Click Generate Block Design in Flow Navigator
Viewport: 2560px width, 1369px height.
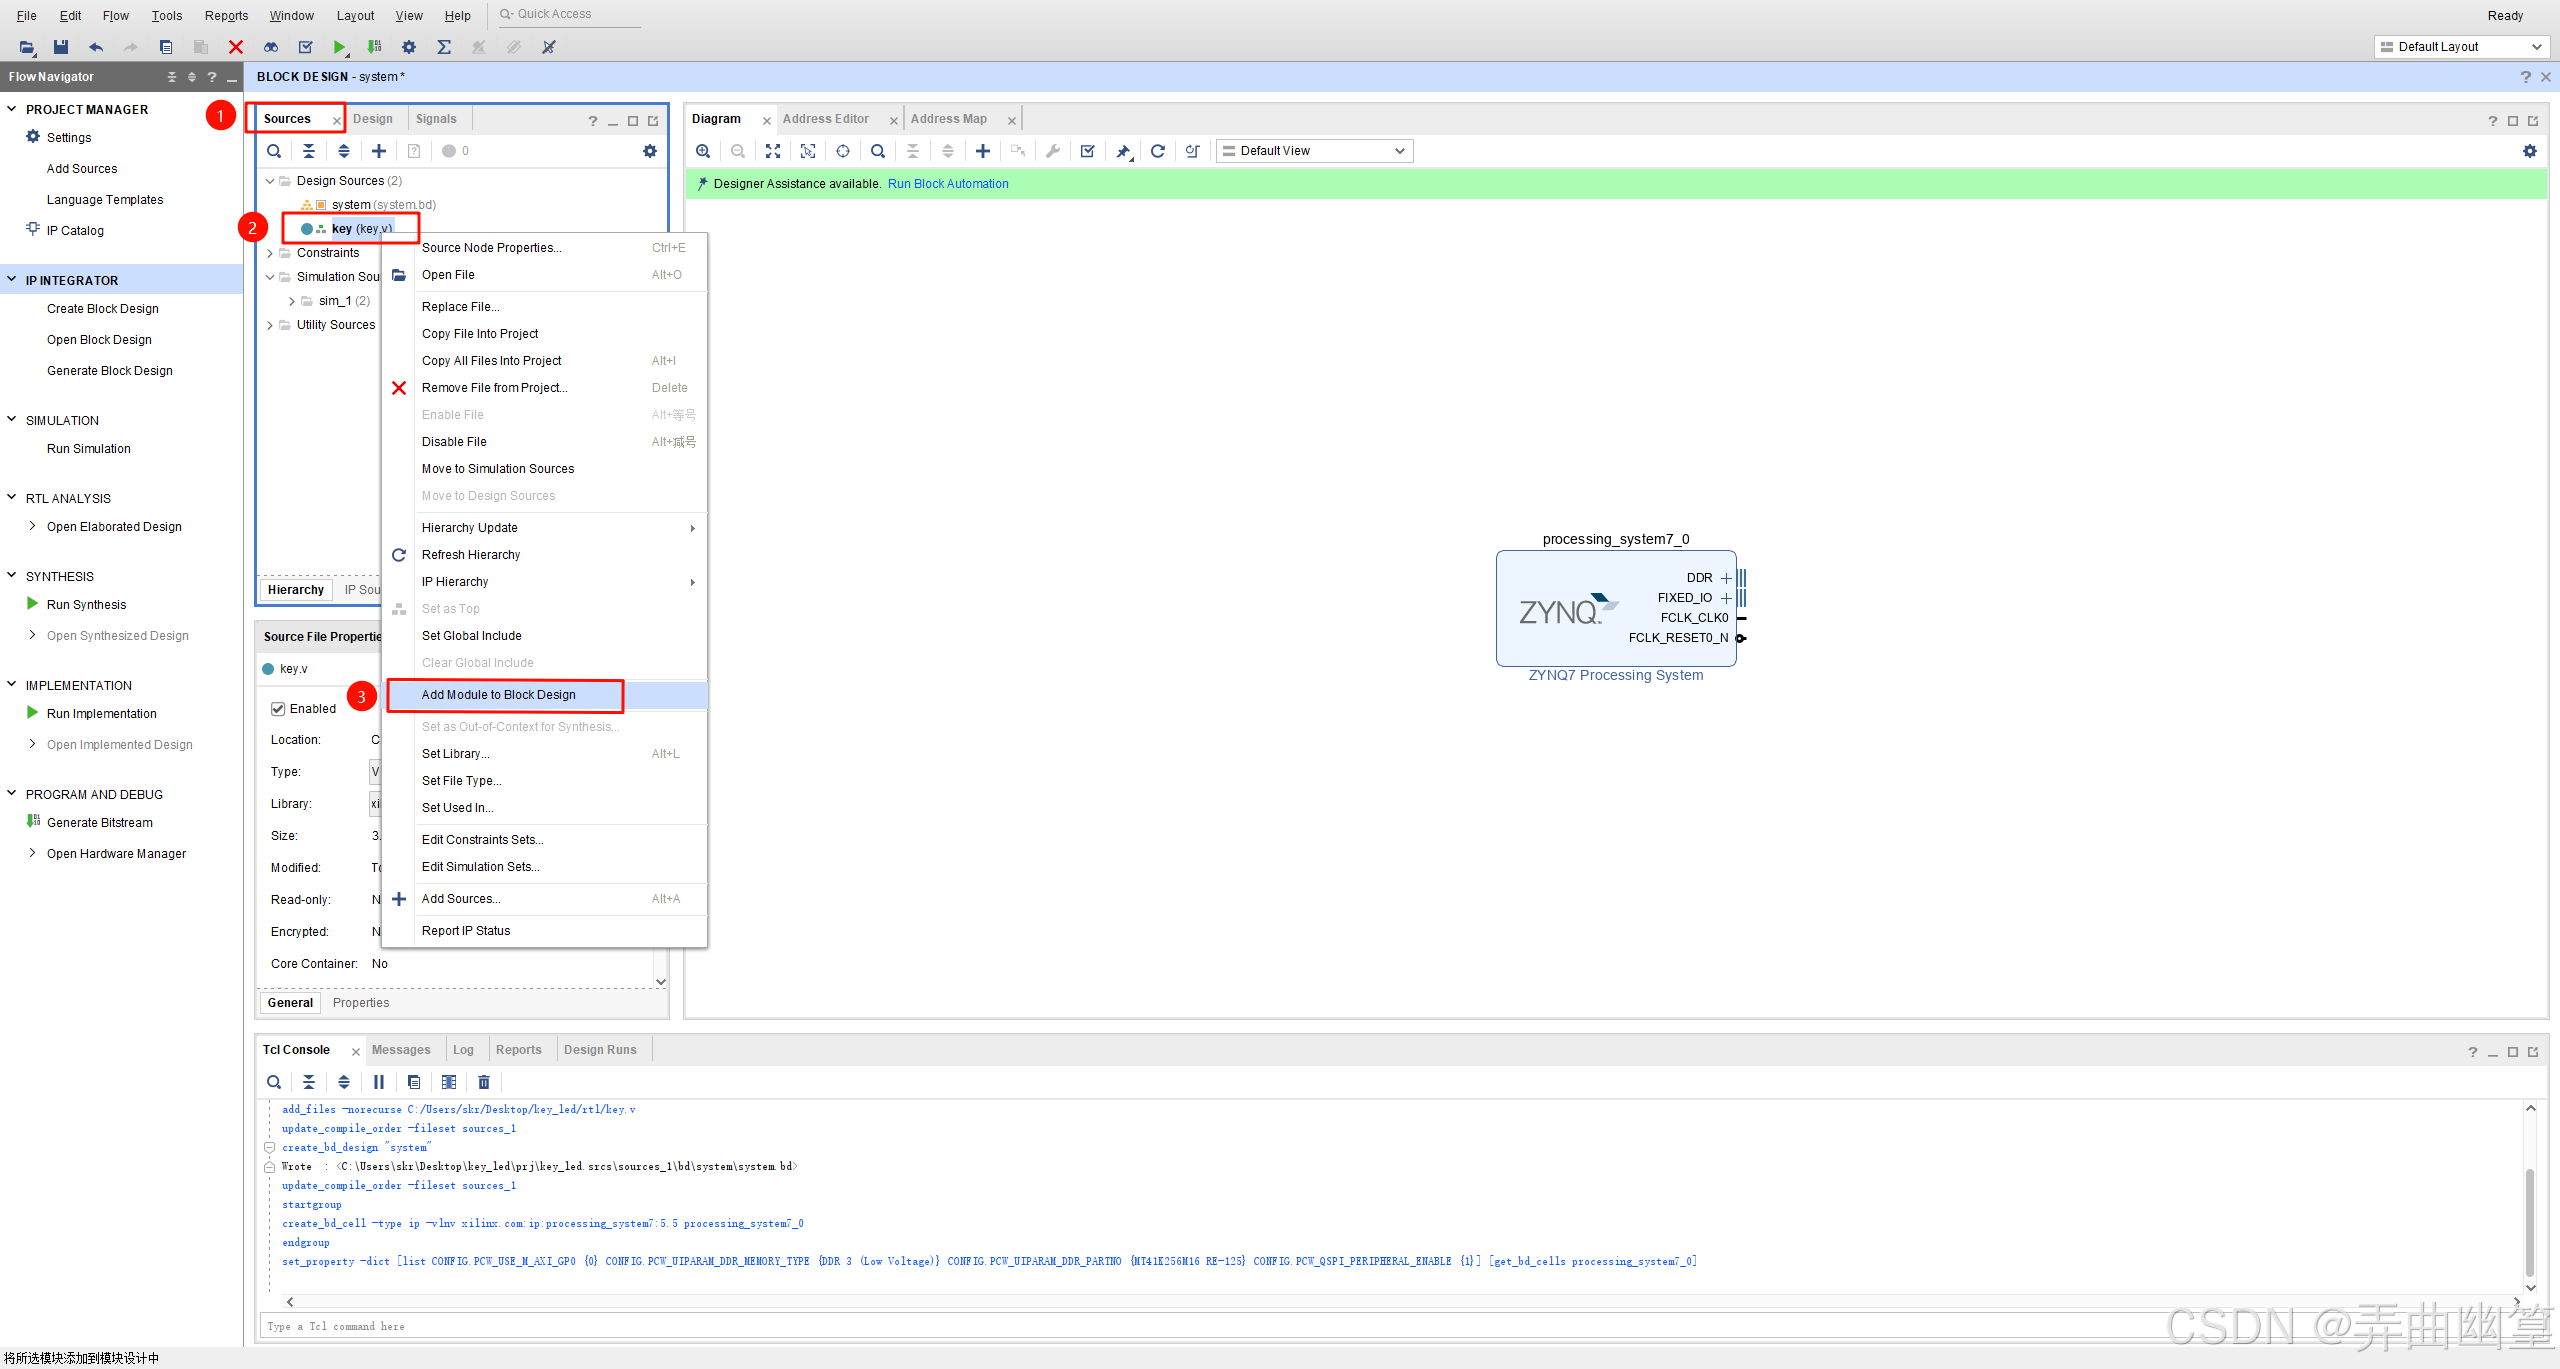[110, 371]
